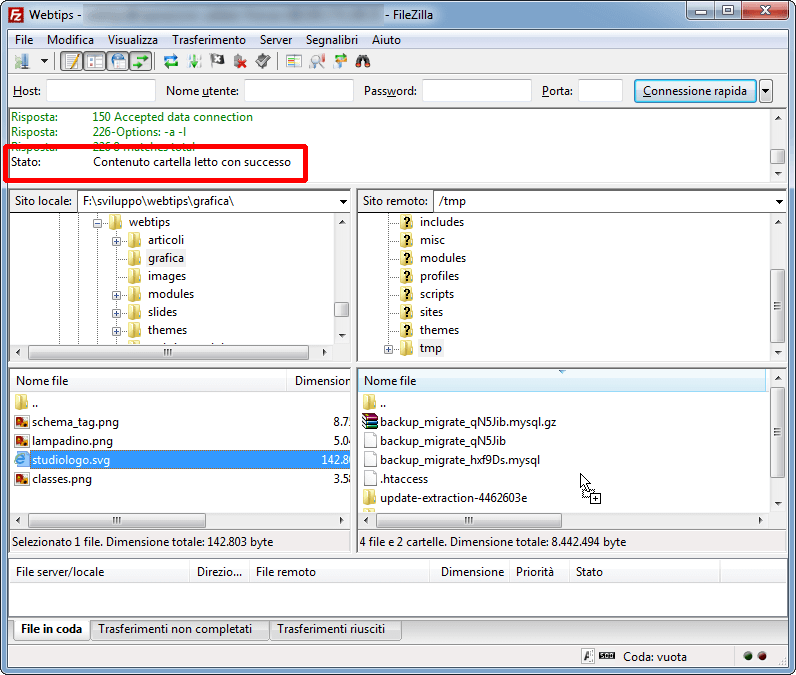Screen dimensions: 796x675
Task: Sort local files by Nome file column
Action: 148,381
